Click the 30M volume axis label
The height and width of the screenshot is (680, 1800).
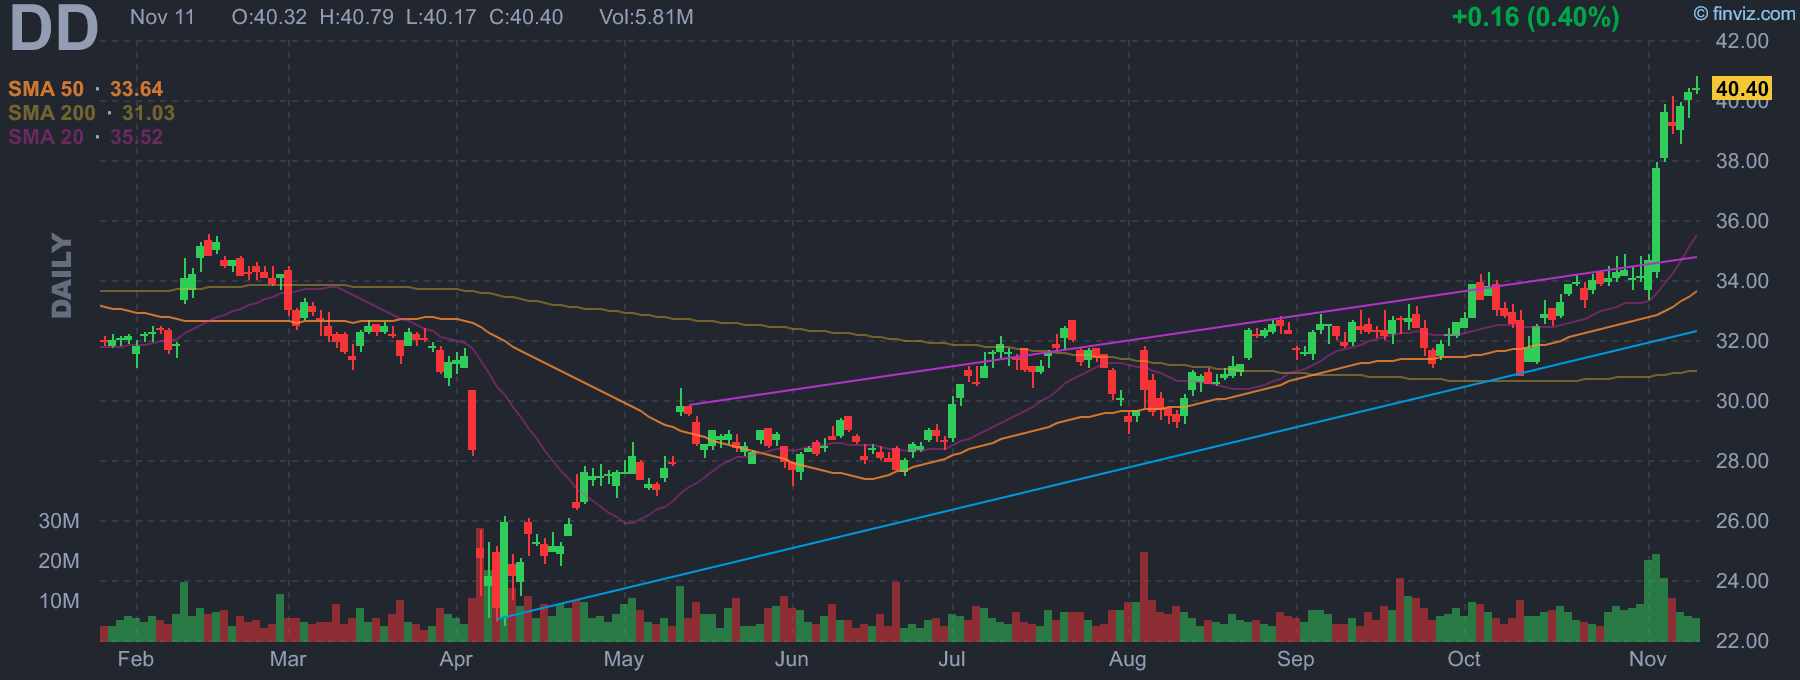click(59, 521)
